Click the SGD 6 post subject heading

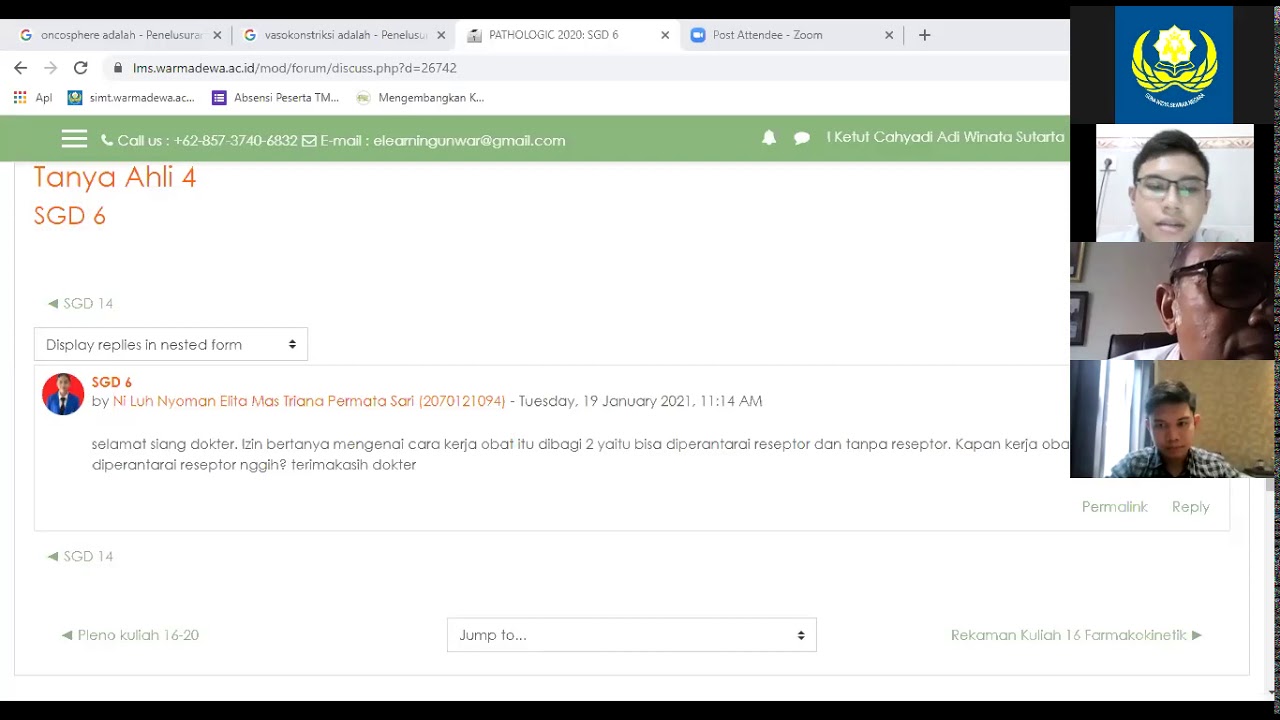coord(112,382)
